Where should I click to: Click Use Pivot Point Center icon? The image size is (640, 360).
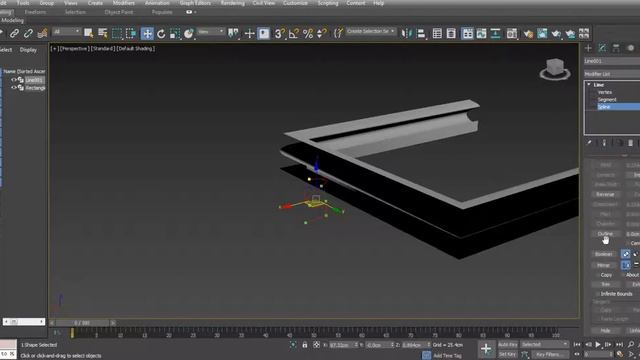(x=233, y=33)
